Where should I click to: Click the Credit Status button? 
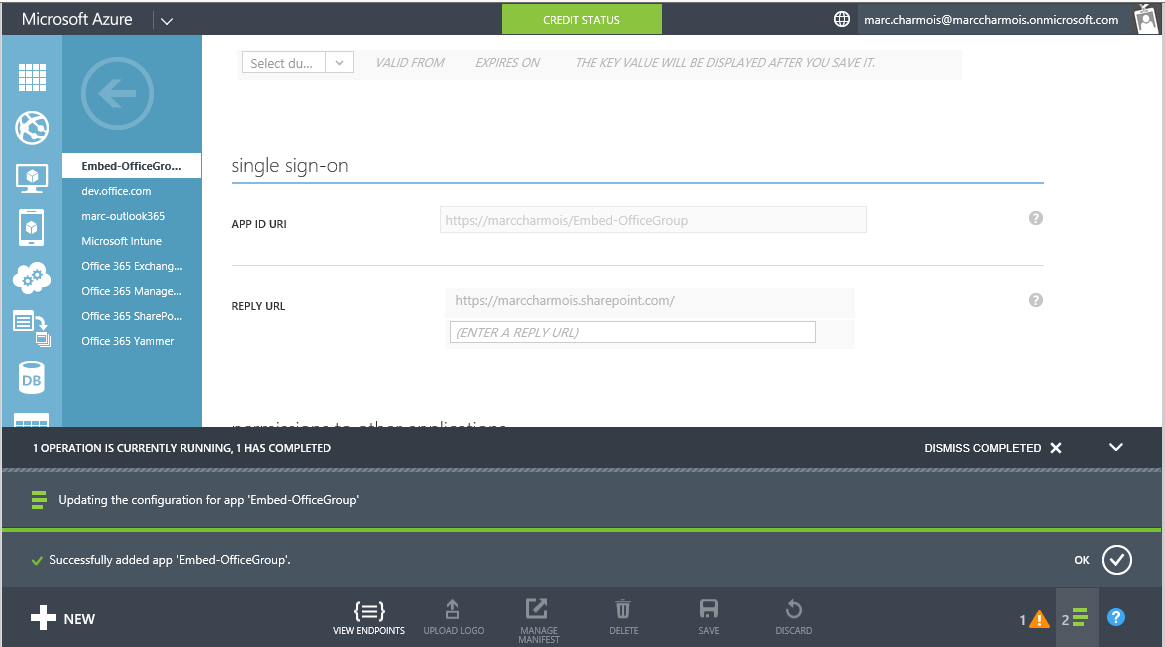click(x=582, y=19)
